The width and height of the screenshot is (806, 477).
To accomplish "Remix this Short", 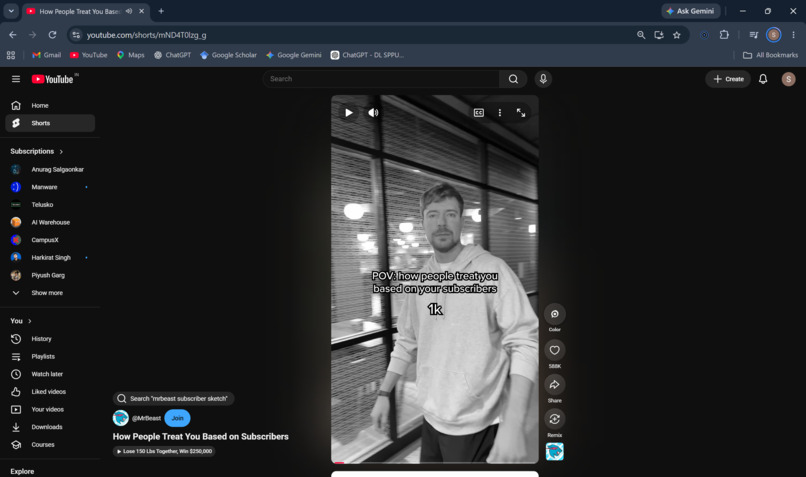I will tap(555, 419).
